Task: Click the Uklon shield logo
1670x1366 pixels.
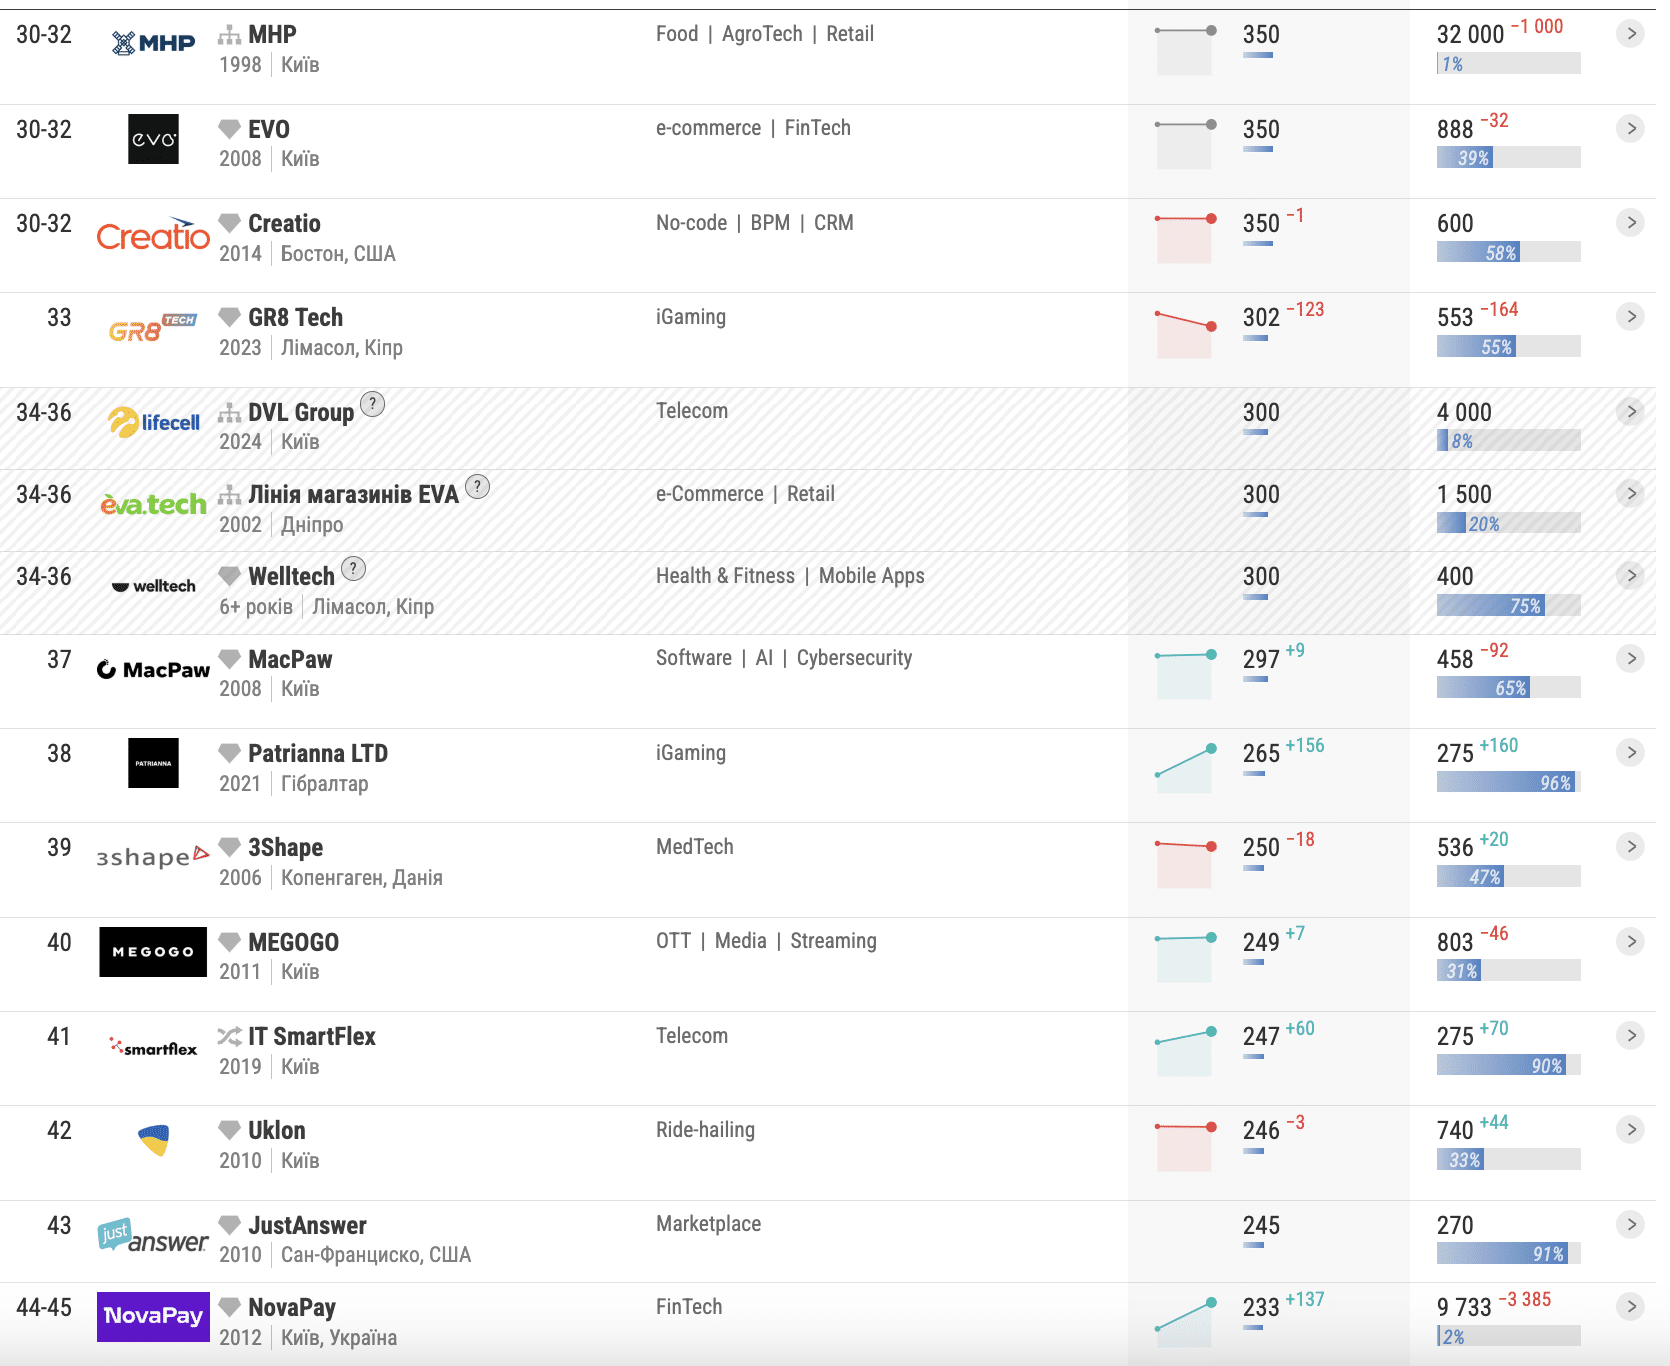Action: coord(153,1140)
